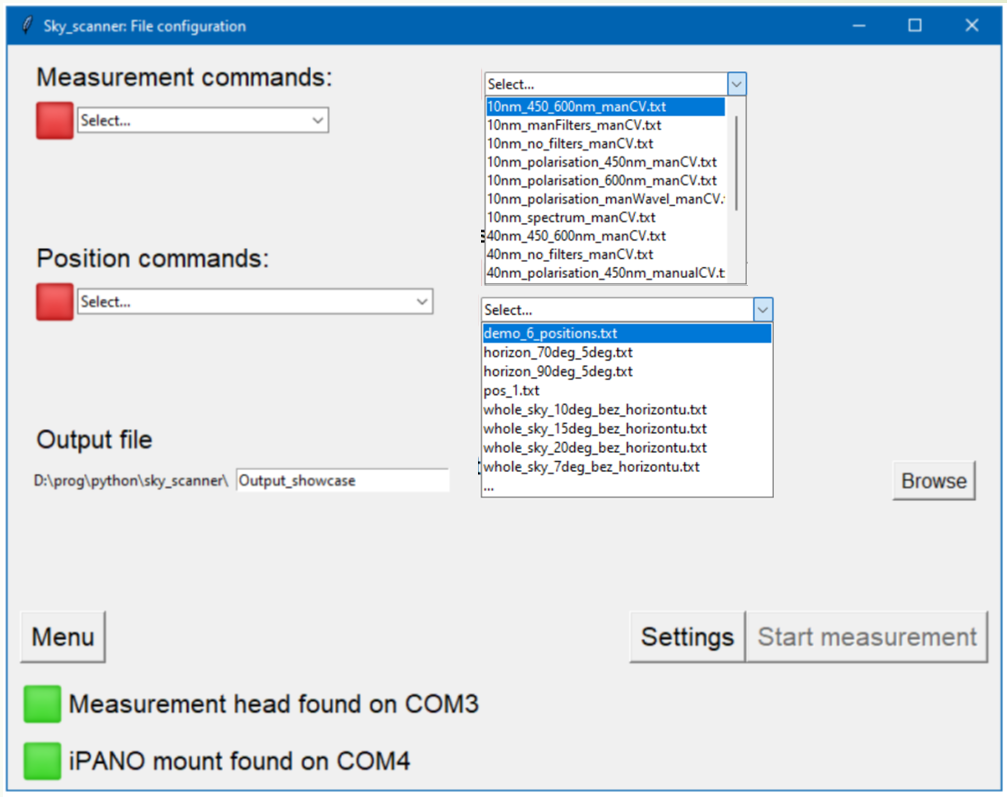1007x797 pixels.
Task: Click the measurement file list scrollbar
Action: tap(736, 160)
